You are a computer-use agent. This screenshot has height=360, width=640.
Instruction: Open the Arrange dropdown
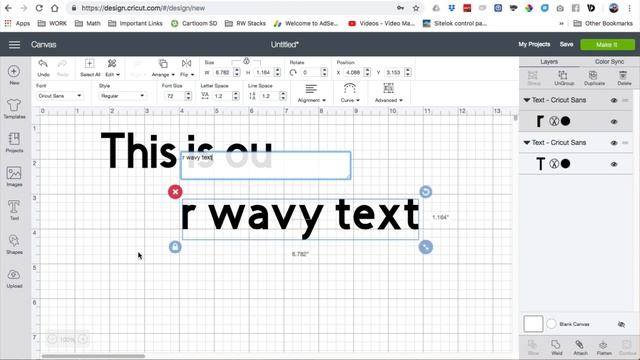[x=163, y=68]
